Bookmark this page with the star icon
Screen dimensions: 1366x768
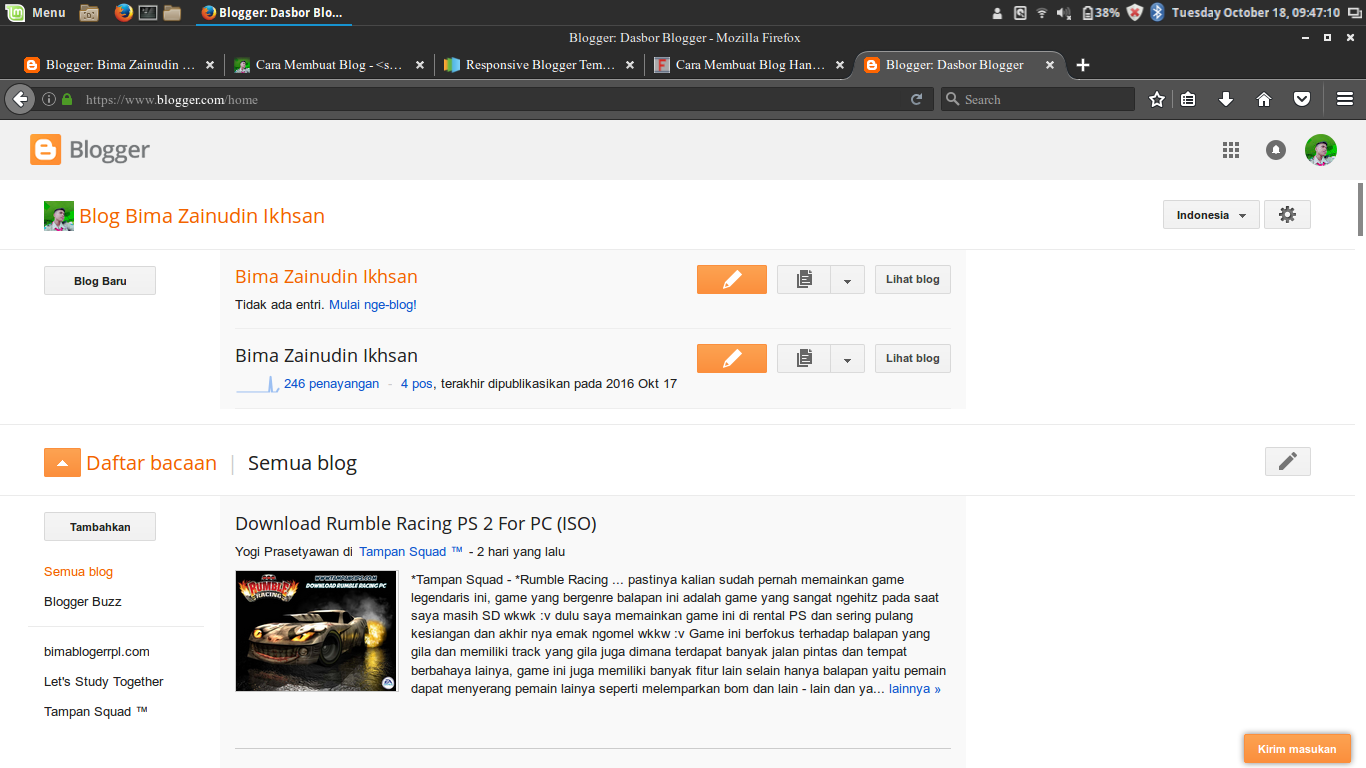(x=1156, y=99)
